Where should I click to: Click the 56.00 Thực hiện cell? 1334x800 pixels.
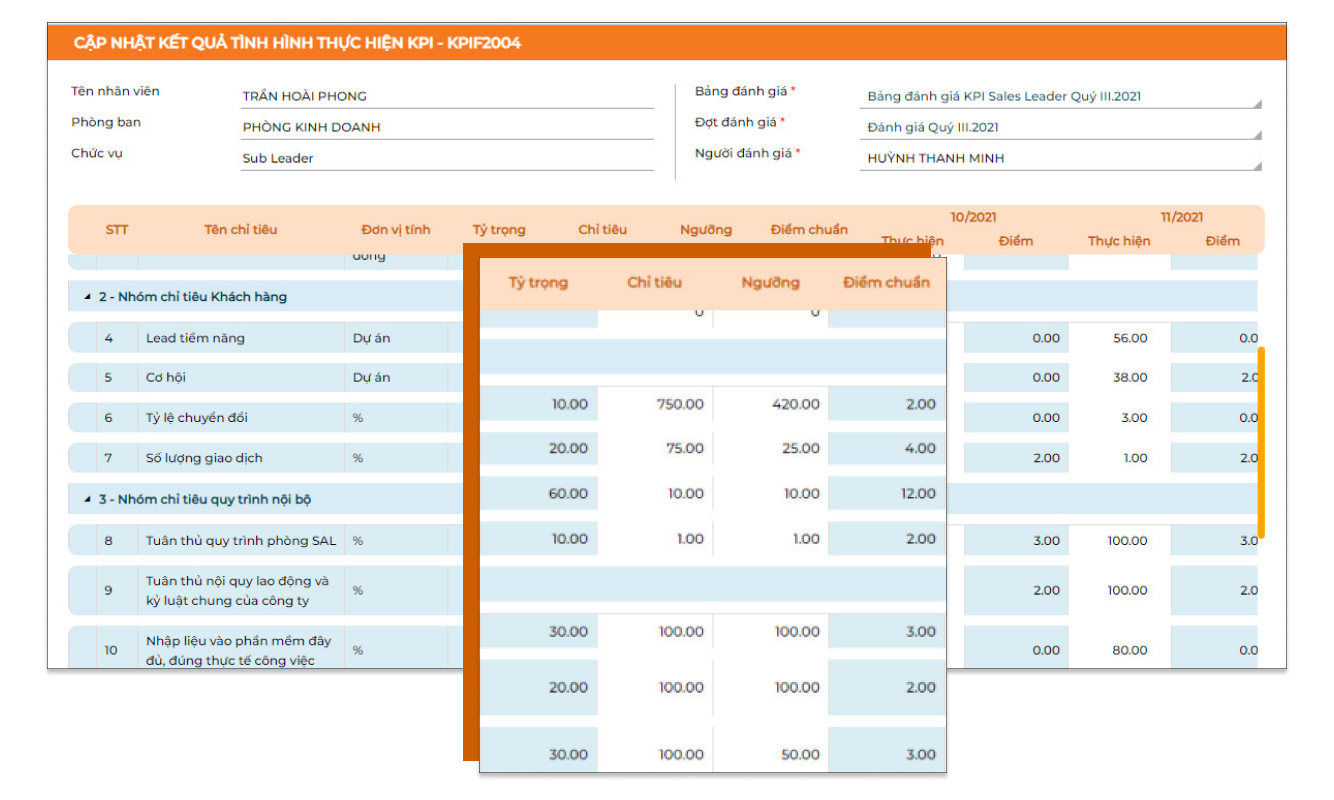pos(1130,338)
